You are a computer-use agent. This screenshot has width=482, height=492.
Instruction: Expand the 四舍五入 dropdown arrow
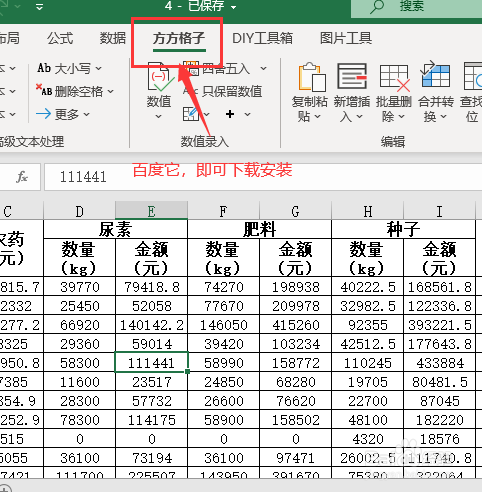[263, 69]
